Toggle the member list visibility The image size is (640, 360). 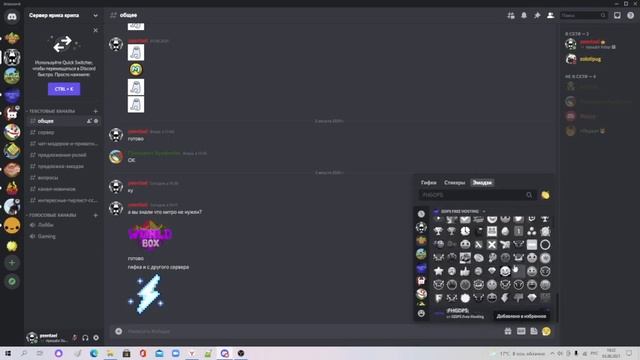[x=550, y=16]
